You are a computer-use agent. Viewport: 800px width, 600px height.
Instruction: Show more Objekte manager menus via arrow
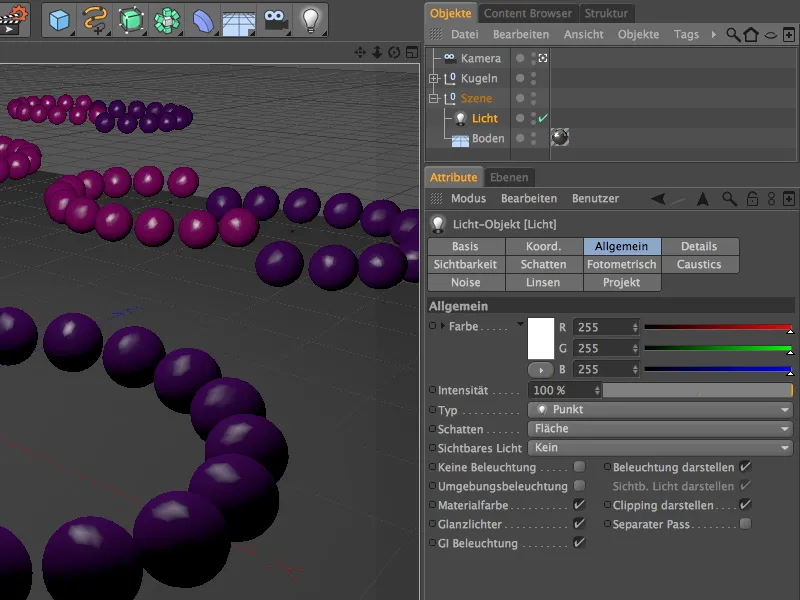click(x=713, y=35)
